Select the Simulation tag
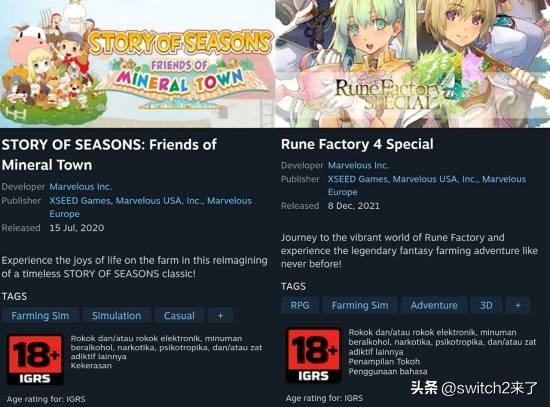The height and width of the screenshot is (407, 550). pyautogui.click(x=116, y=315)
